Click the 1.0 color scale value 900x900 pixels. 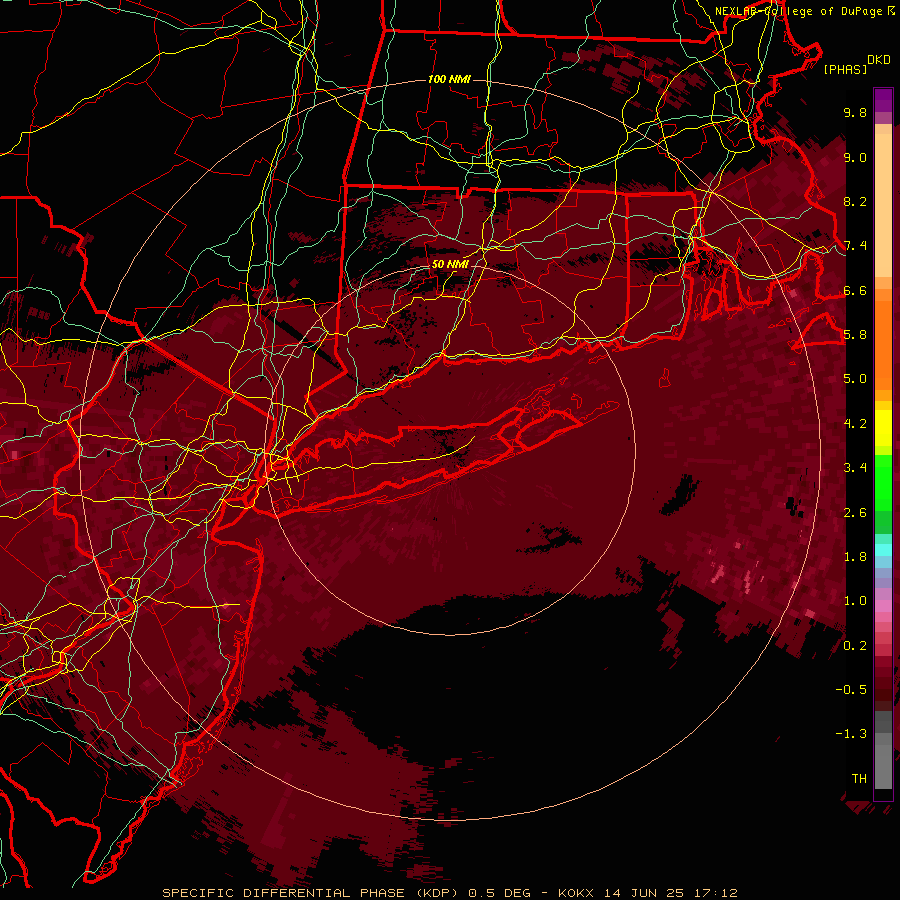855,601
